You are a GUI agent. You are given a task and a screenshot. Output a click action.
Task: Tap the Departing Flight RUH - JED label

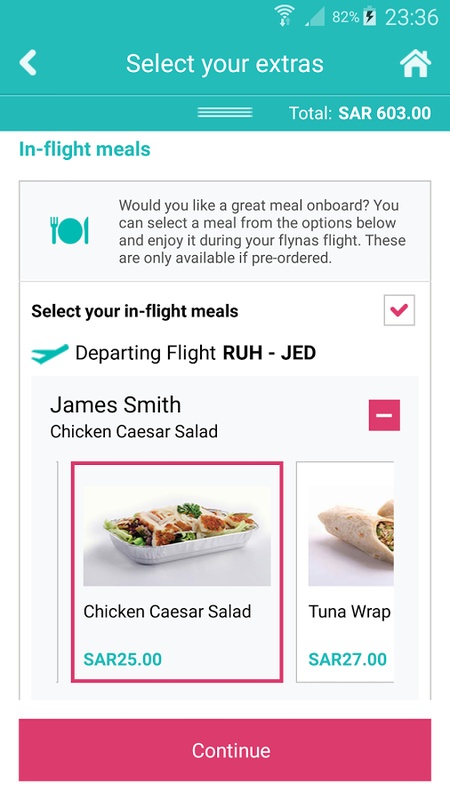coord(195,353)
